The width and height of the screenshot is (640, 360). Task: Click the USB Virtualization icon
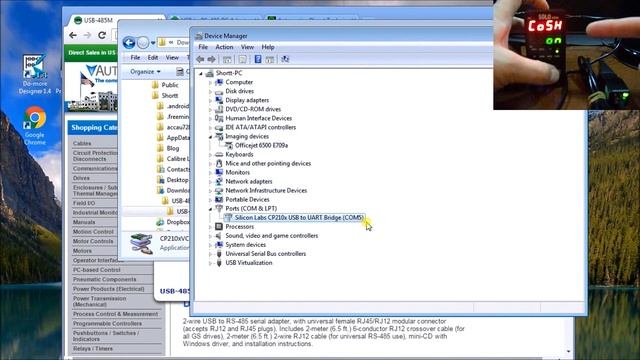[219, 263]
